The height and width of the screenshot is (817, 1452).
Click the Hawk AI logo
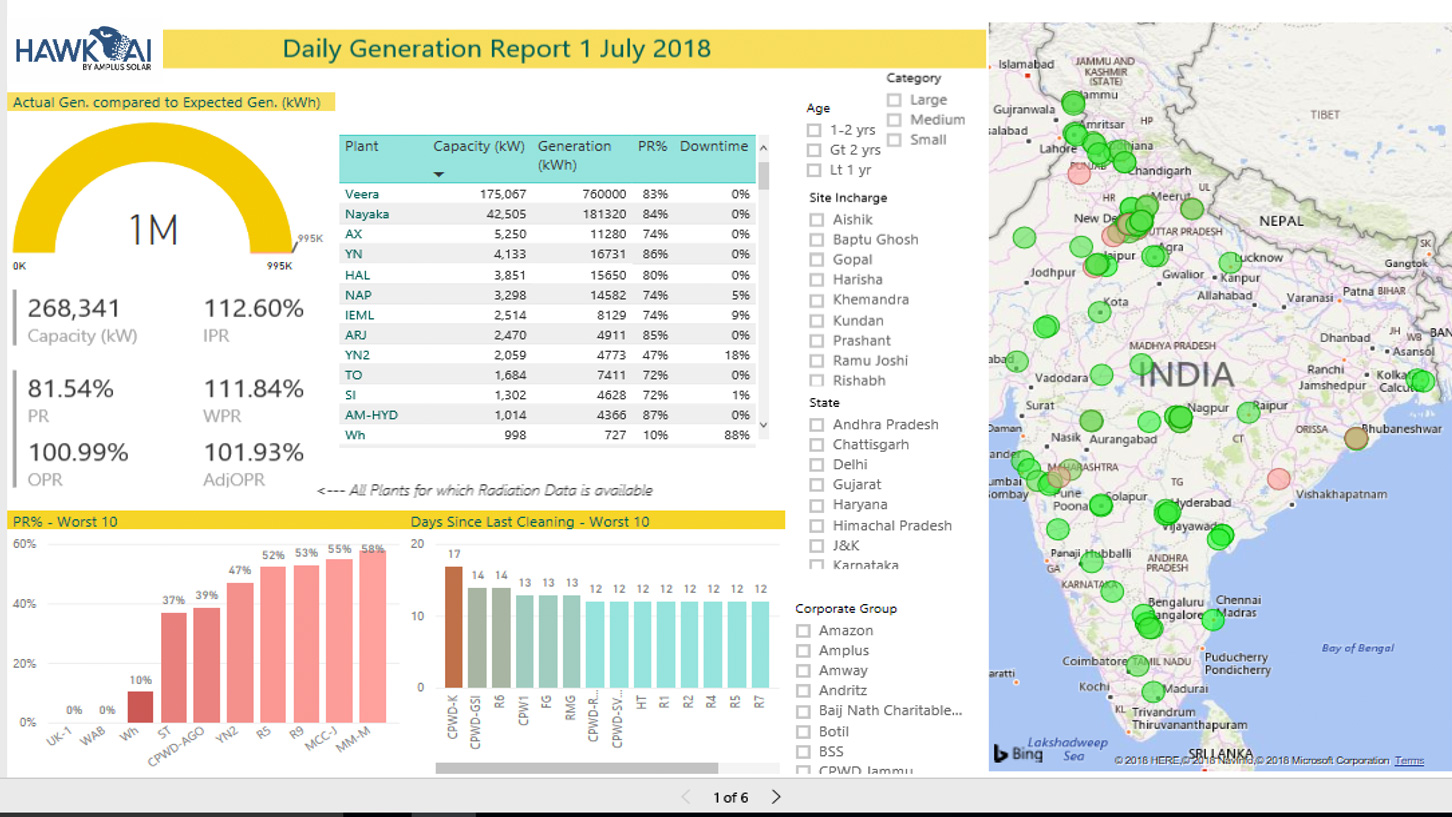(x=83, y=48)
